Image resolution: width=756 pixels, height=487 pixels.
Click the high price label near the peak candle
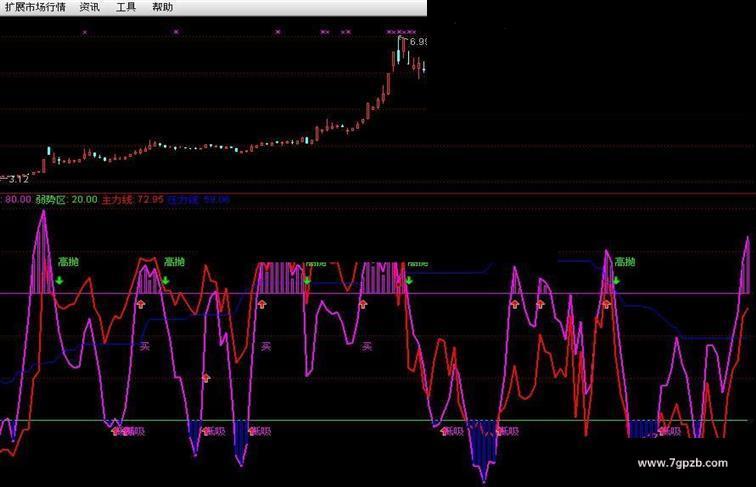(418, 42)
